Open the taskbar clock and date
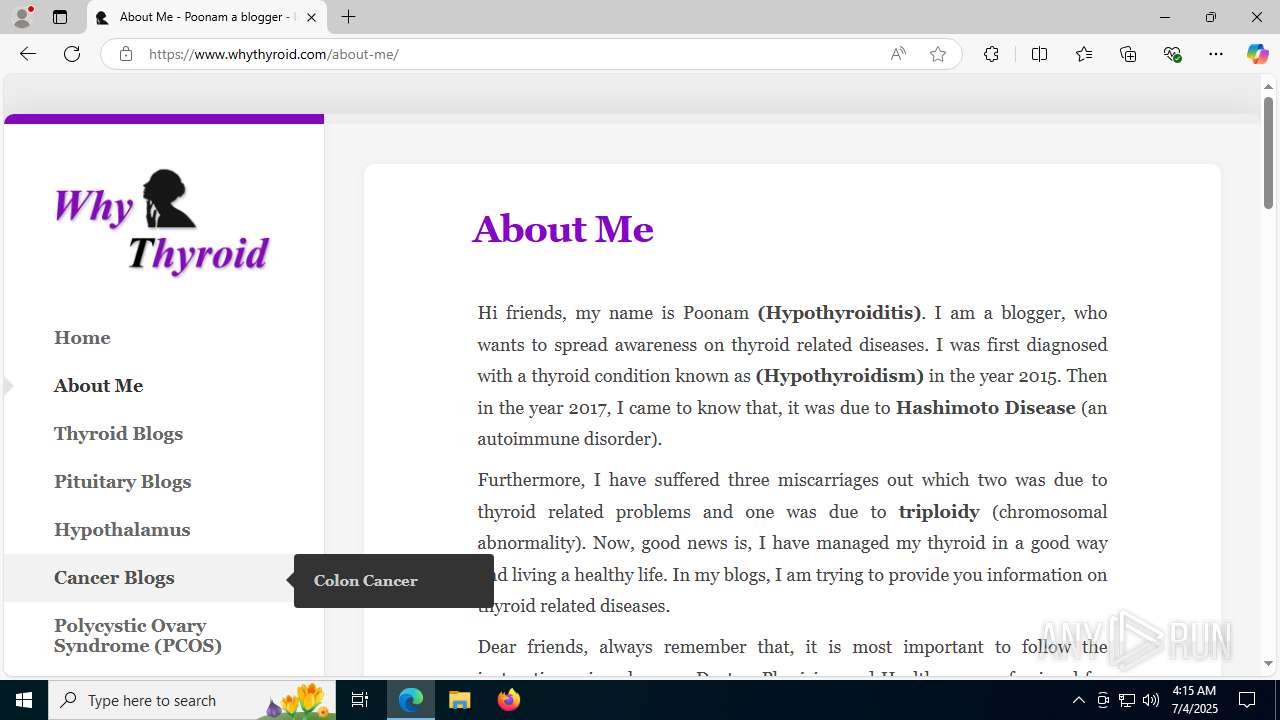The width and height of the screenshot is (1280, 720). pyautogui.click(x=1193, y=700)
